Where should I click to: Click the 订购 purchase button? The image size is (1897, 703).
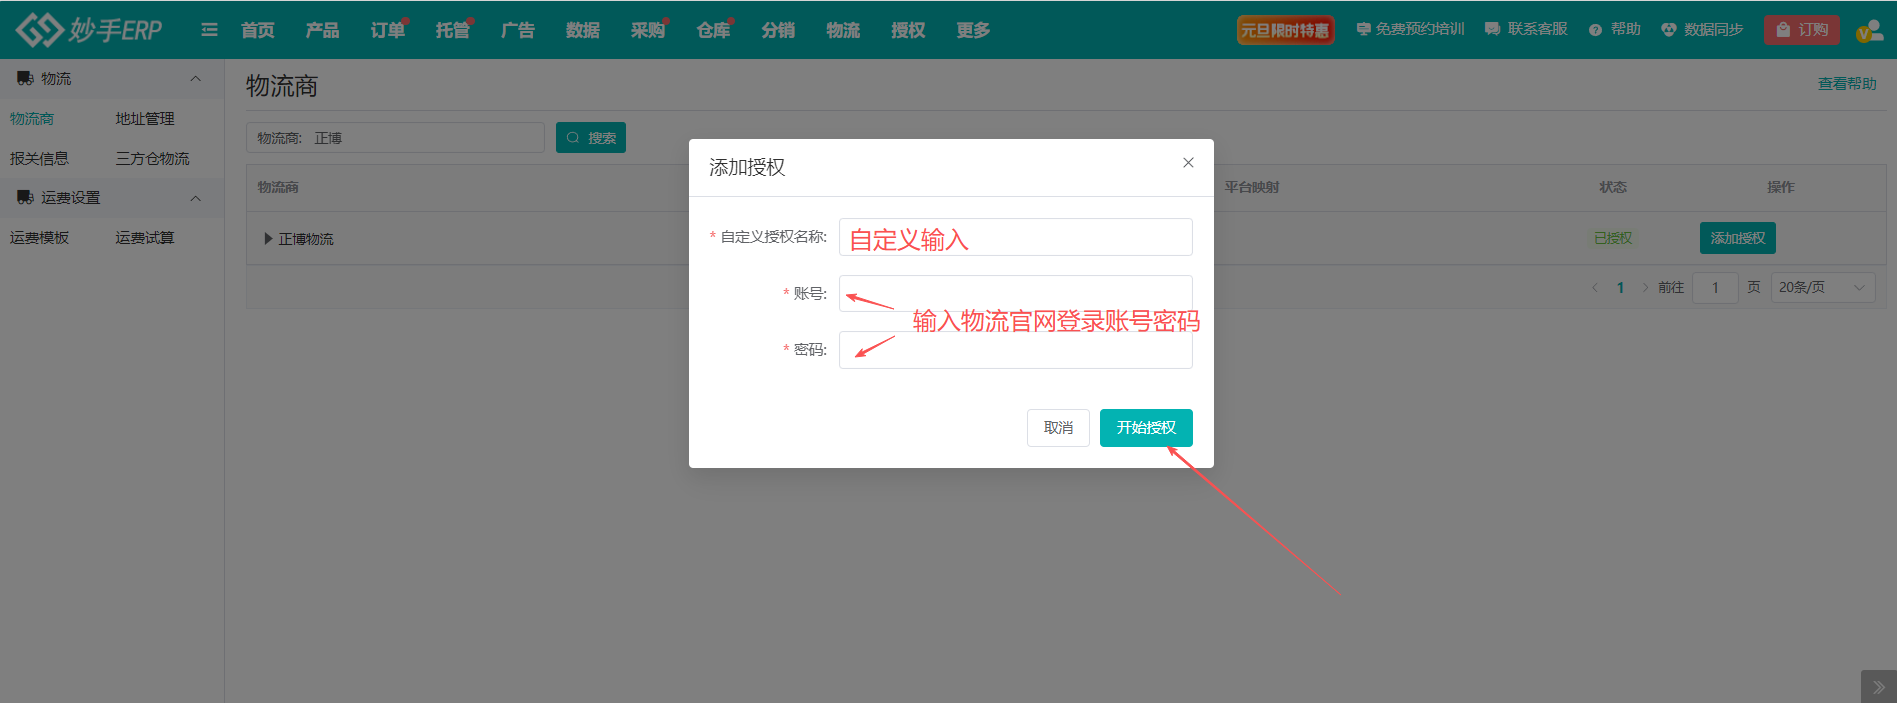[1801, 30]
